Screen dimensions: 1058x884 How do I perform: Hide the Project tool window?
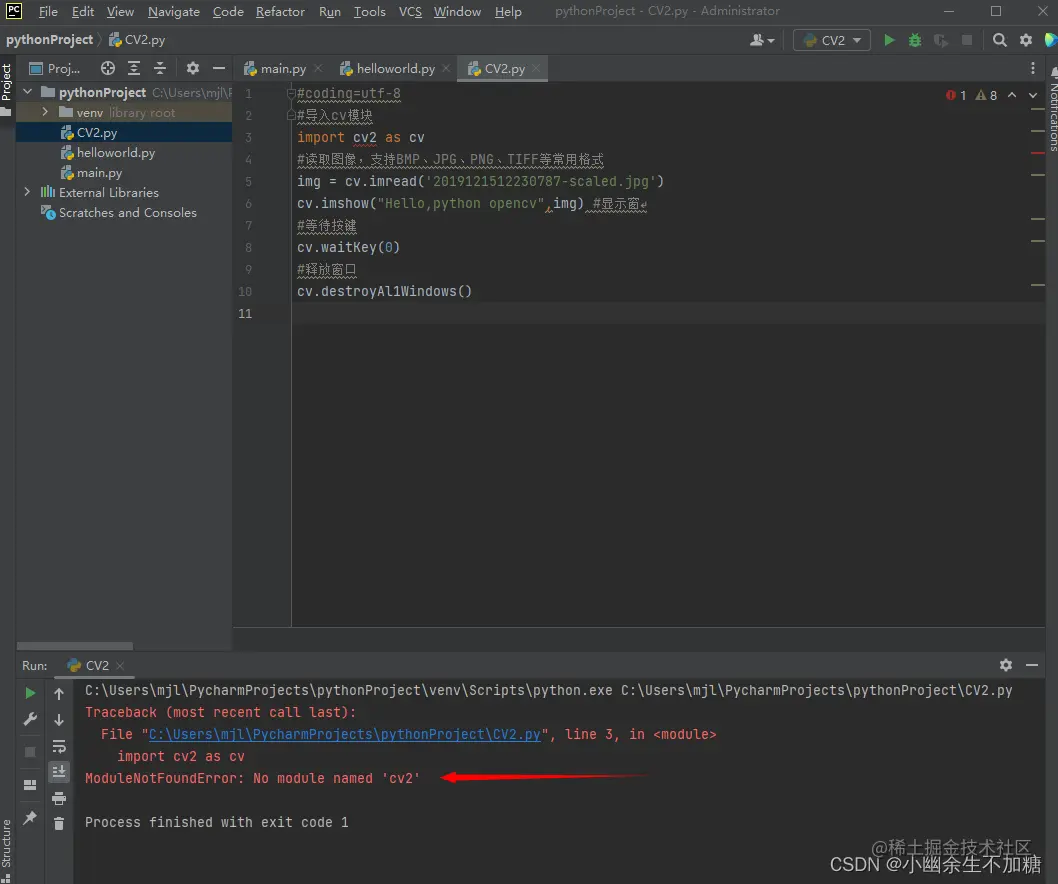[219, 68]
